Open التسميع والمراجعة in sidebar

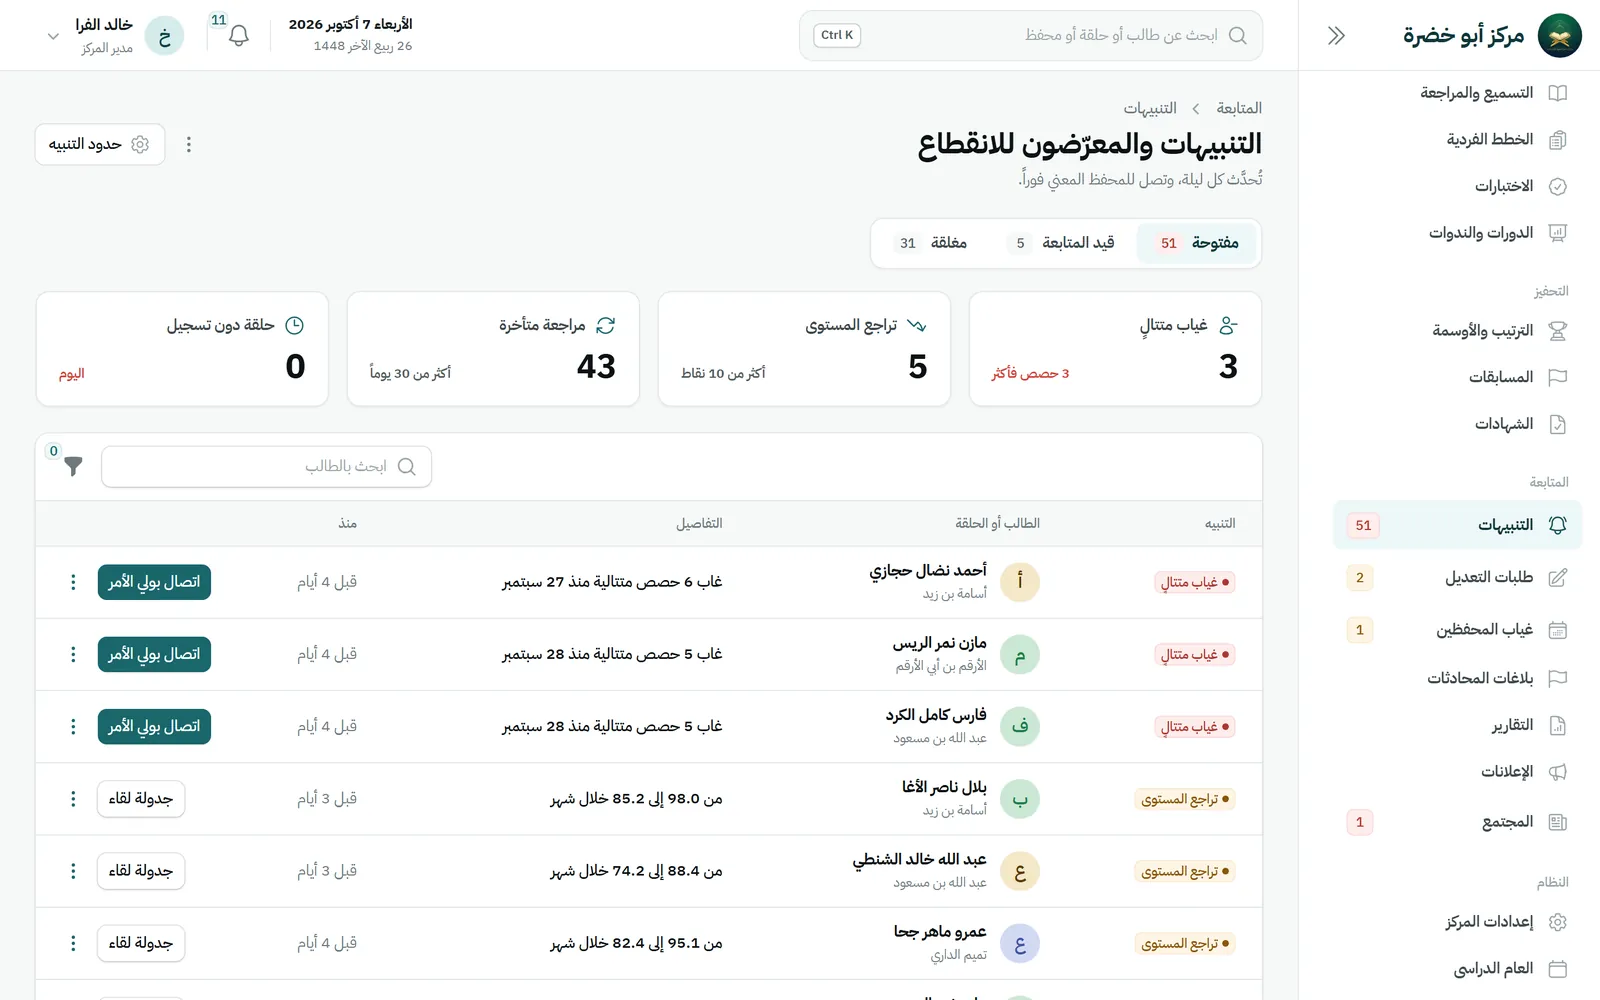(1458, 93)
